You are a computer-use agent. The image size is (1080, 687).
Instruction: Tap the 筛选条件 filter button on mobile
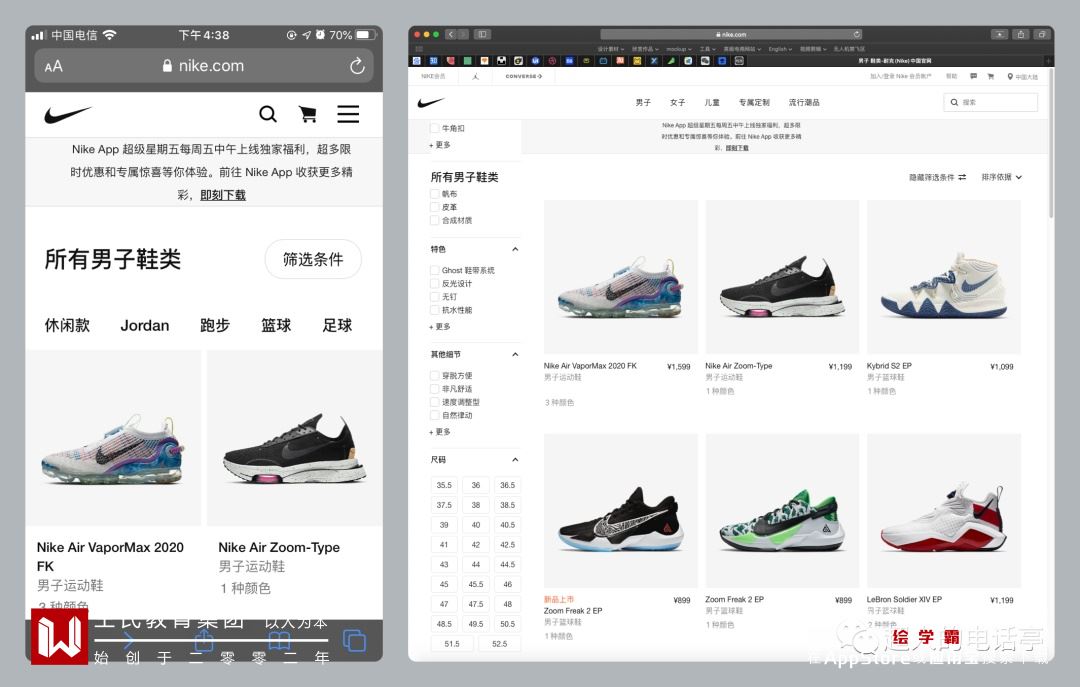pos(313,260)
